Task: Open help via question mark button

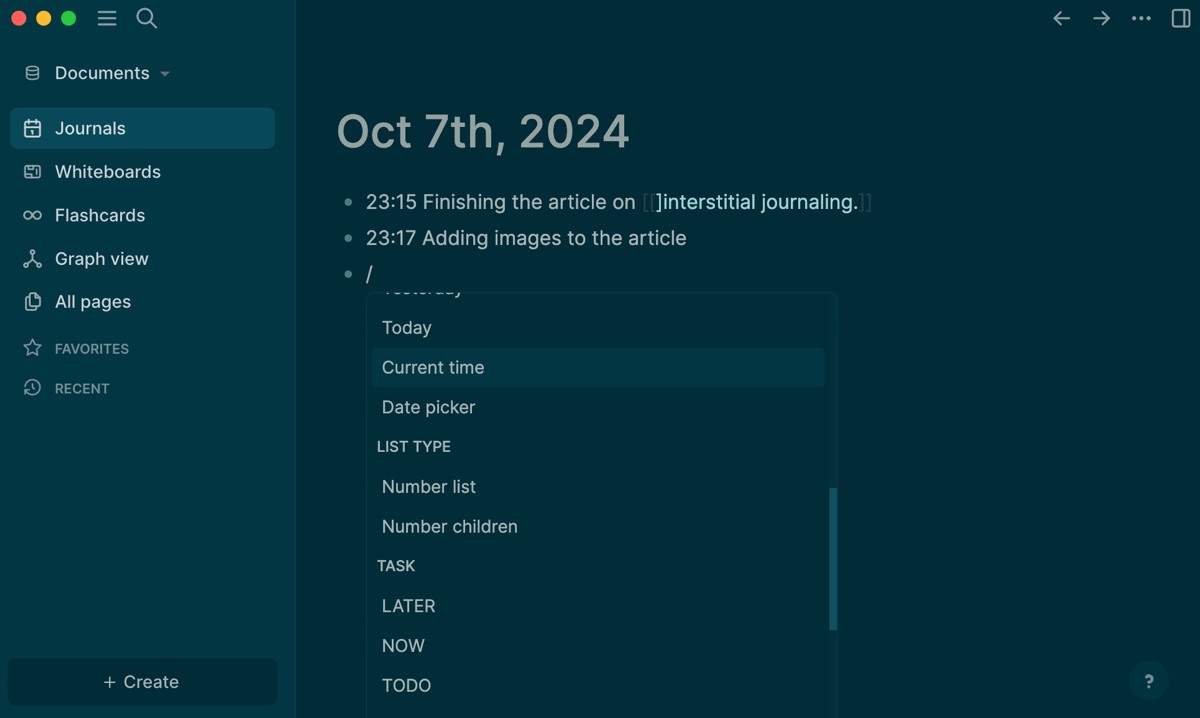Action: [x=1149, y=682]
